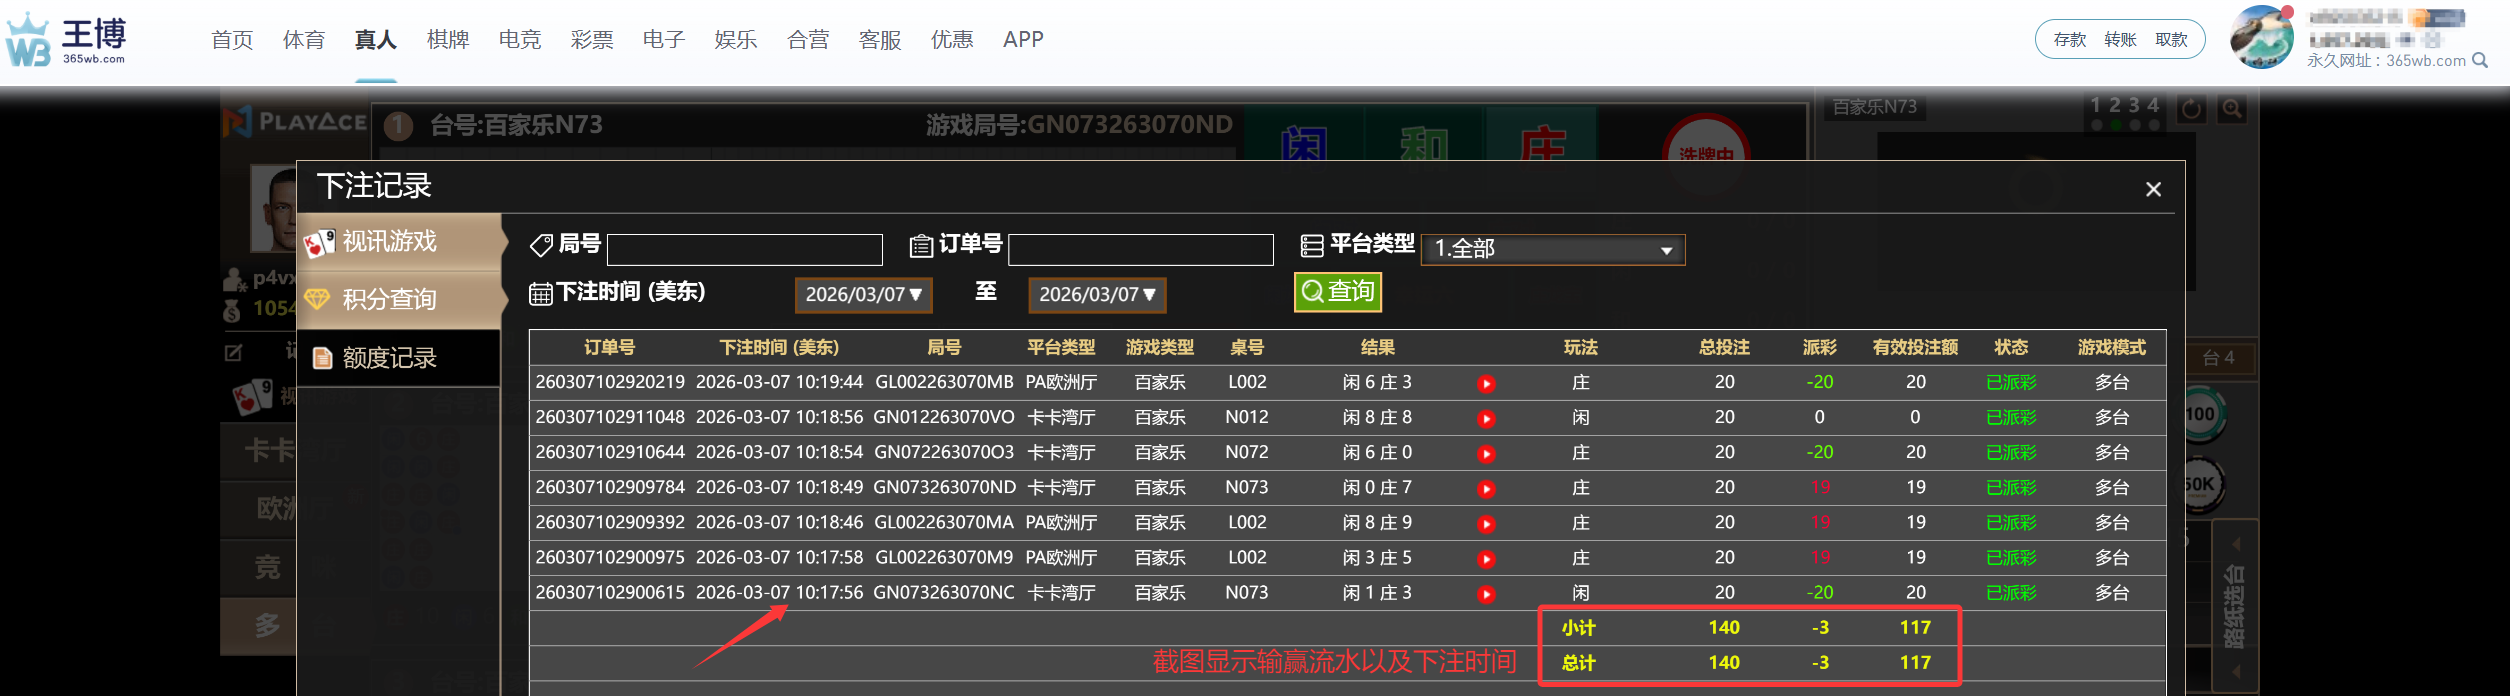This screenshot has width=2510, height=696.
Task: Open the 优惠 navigation menu item
Action: (952, 40)
